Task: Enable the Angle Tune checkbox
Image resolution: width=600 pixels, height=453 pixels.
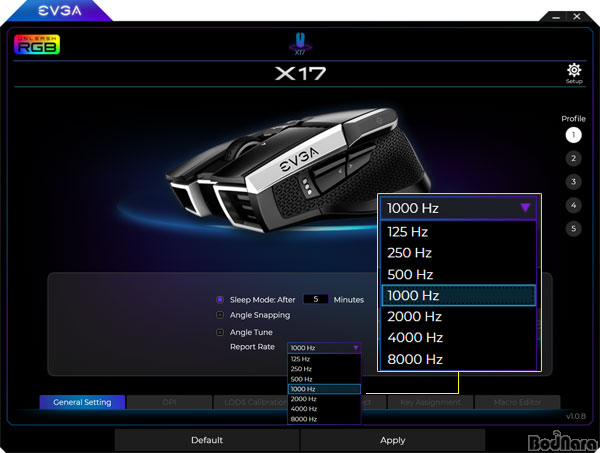Action: [x=220, y=332]
